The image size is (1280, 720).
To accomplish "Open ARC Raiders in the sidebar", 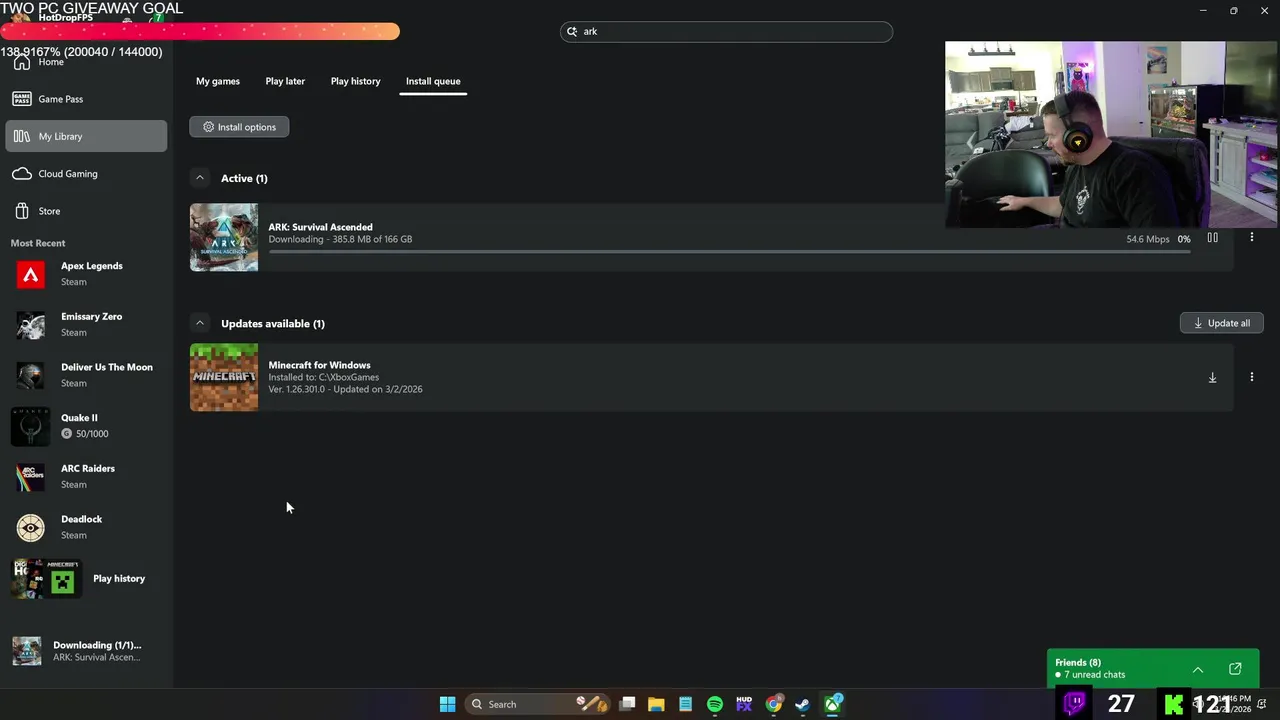I will [x=86, y=476].
